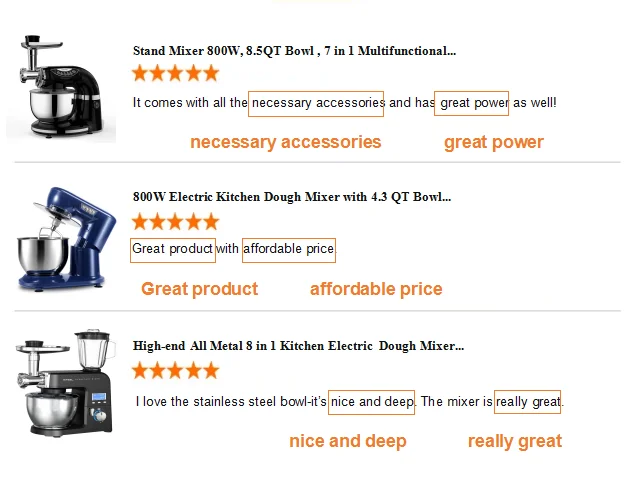Screen dimensions: 635x498
Task: Open the 800W Electric Kitchen Dough Mixer title
Action: click(x=291, y=197)
